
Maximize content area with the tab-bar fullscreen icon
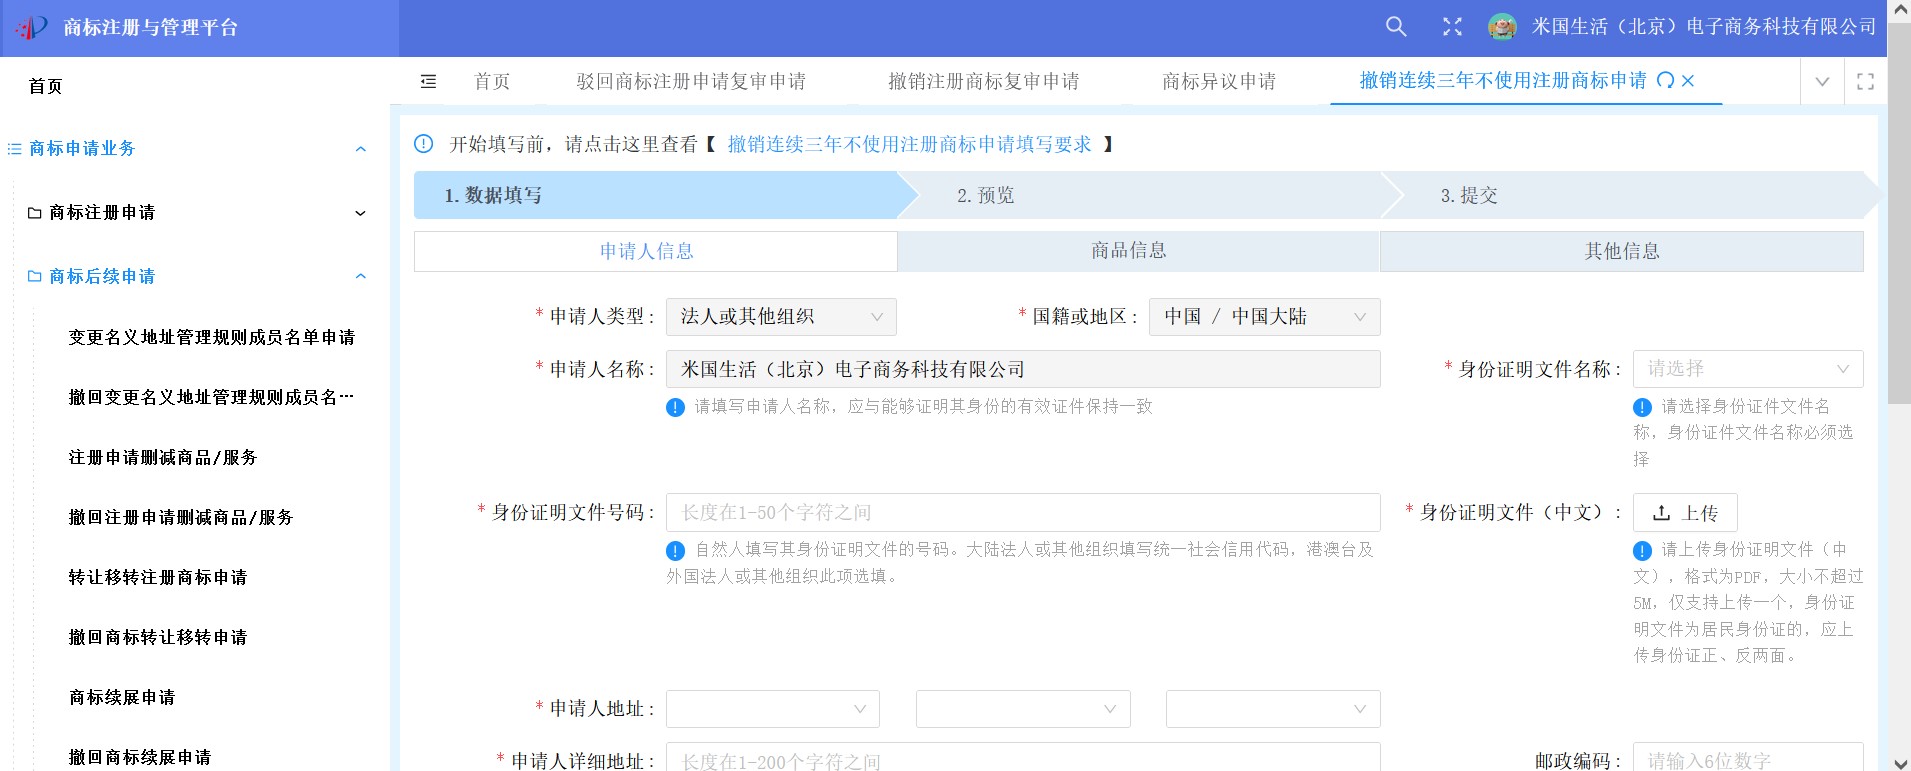(x=1865, y=82)
